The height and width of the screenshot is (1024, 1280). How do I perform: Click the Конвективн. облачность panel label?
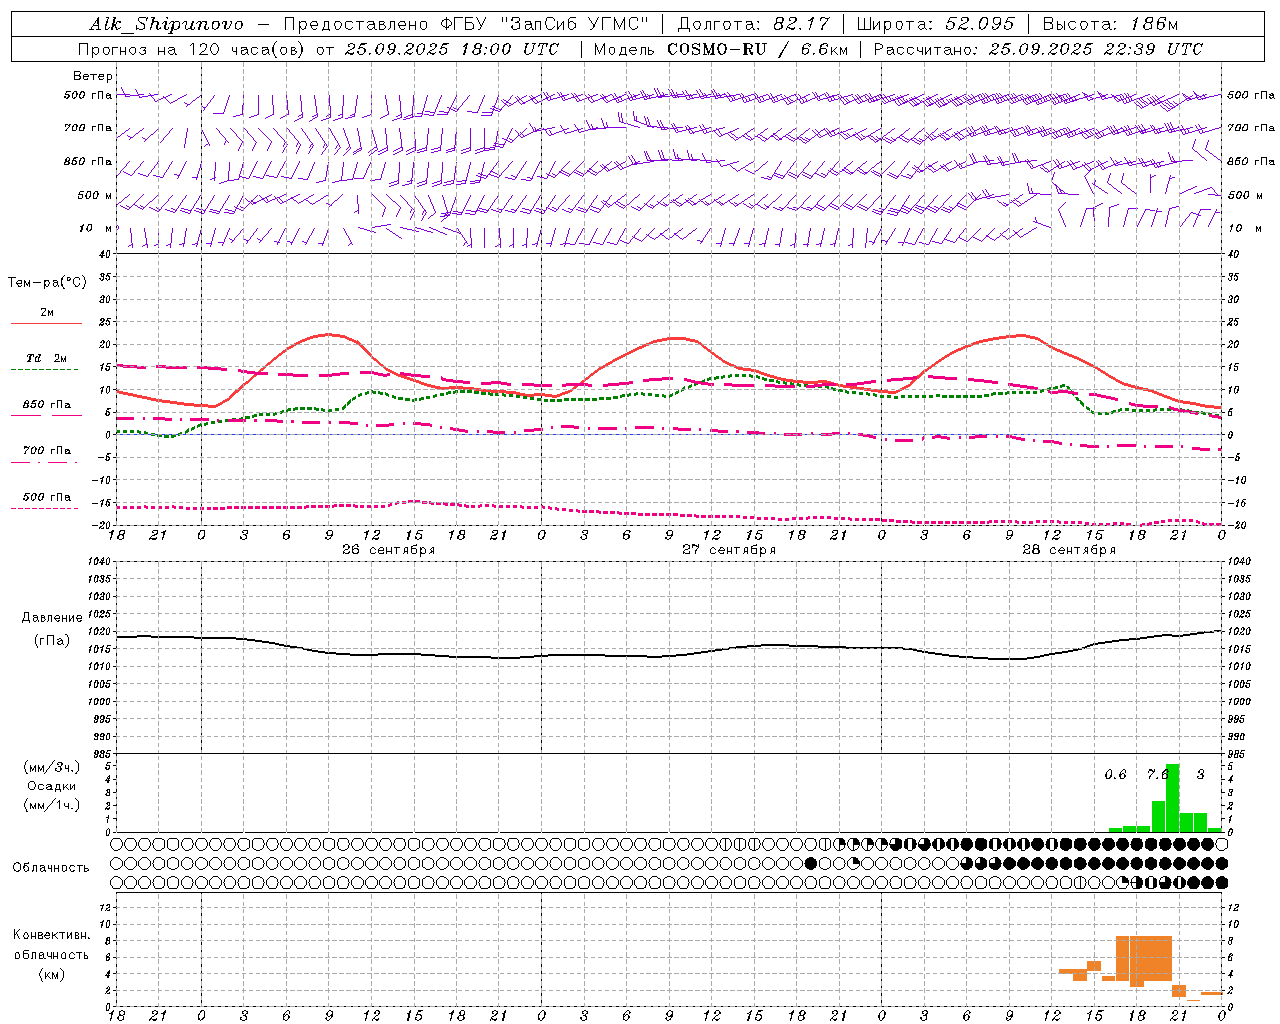(51, 954)
